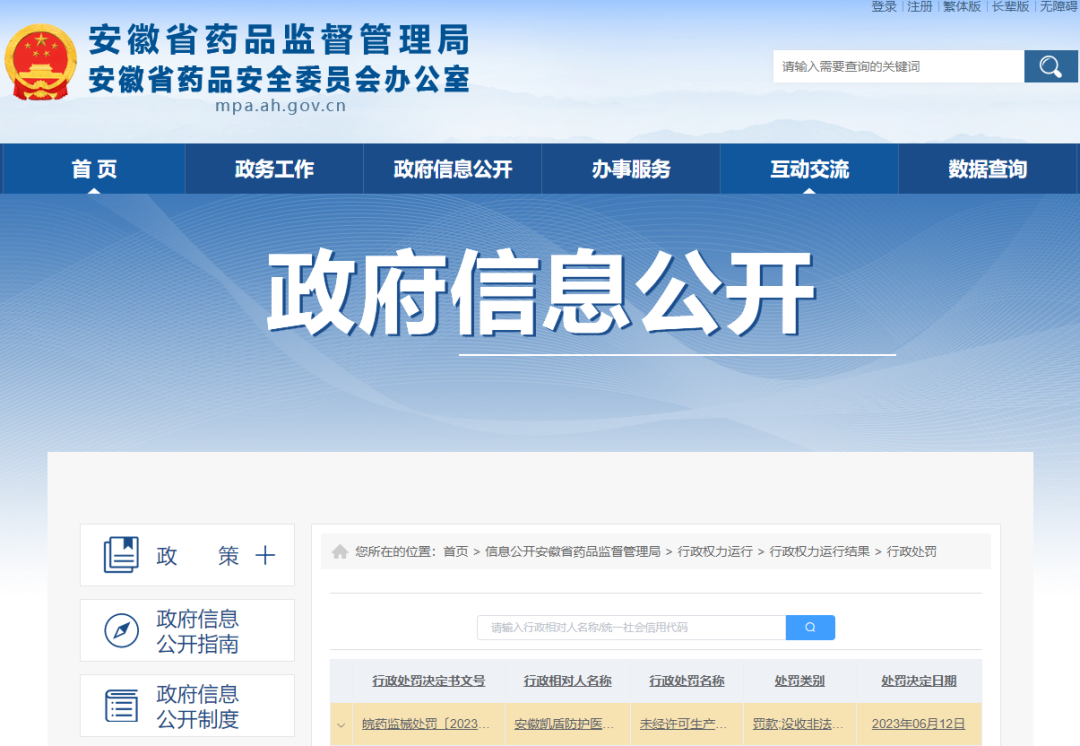Open the 政务工作 navigation menu

[274, 169]
